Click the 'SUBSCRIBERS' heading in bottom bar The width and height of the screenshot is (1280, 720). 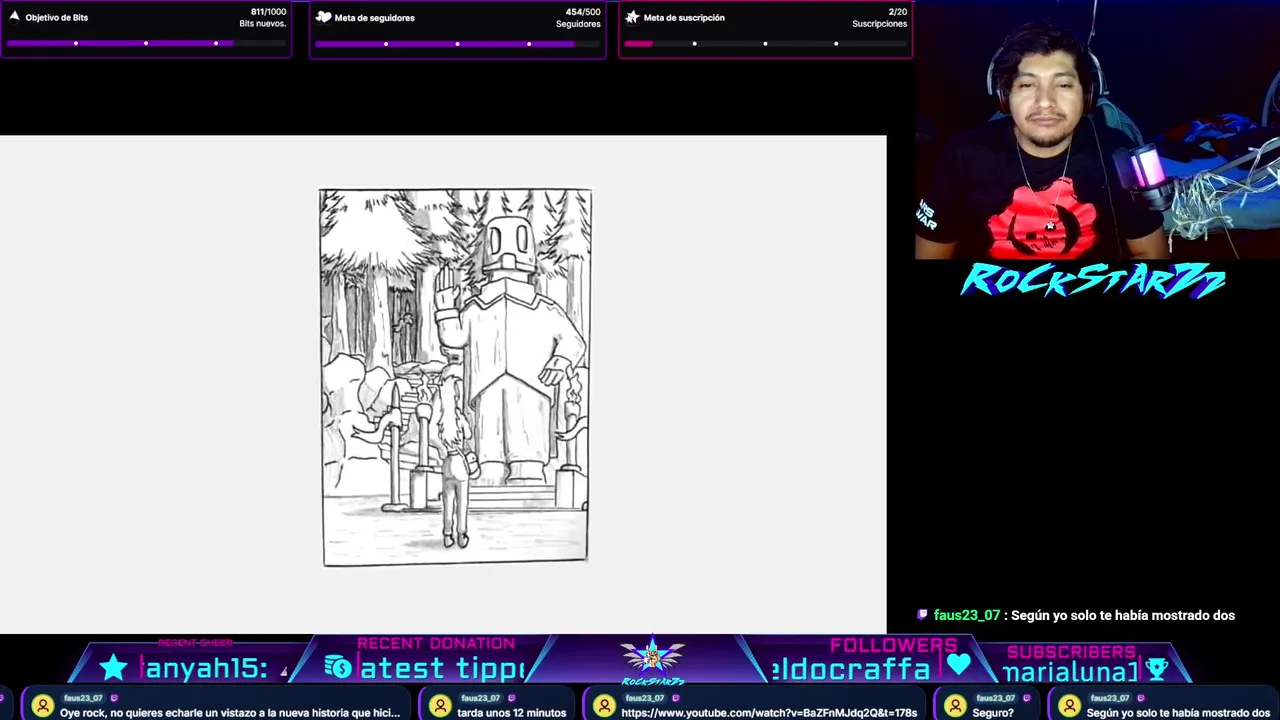pyautogui.click(x=1071, y=651)
